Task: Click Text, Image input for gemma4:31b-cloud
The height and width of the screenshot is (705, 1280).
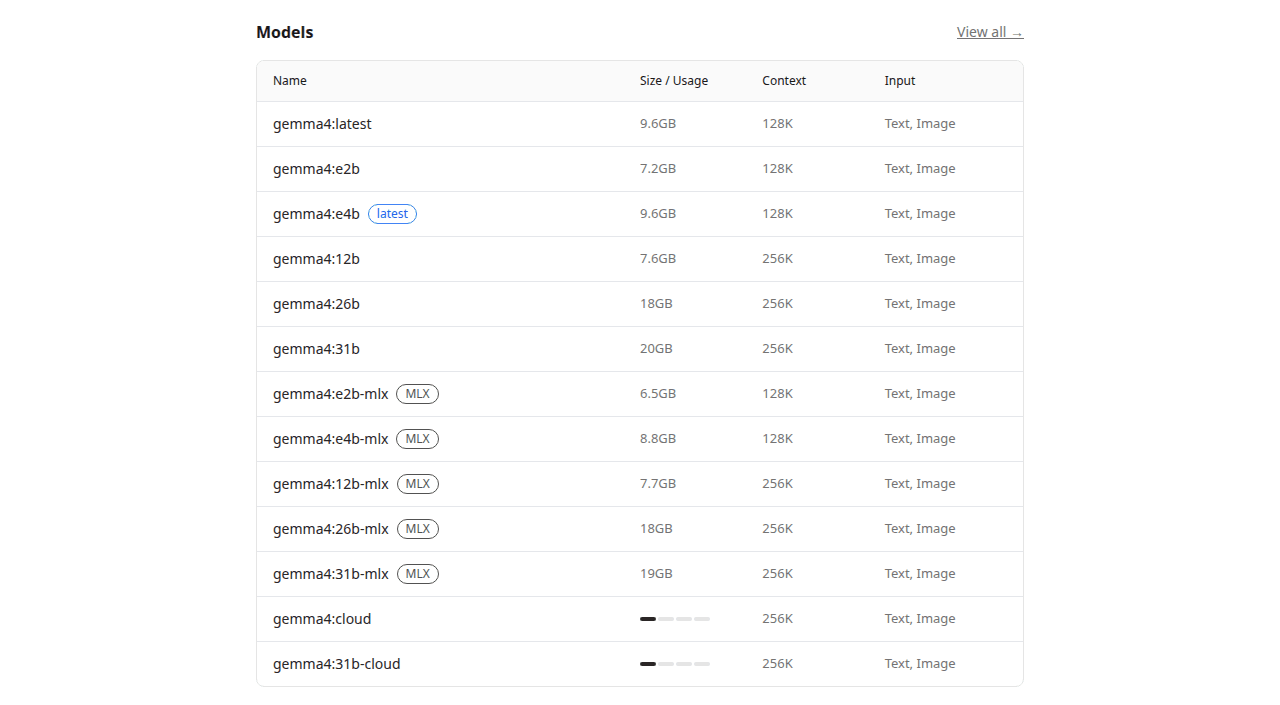Action: 920,664
